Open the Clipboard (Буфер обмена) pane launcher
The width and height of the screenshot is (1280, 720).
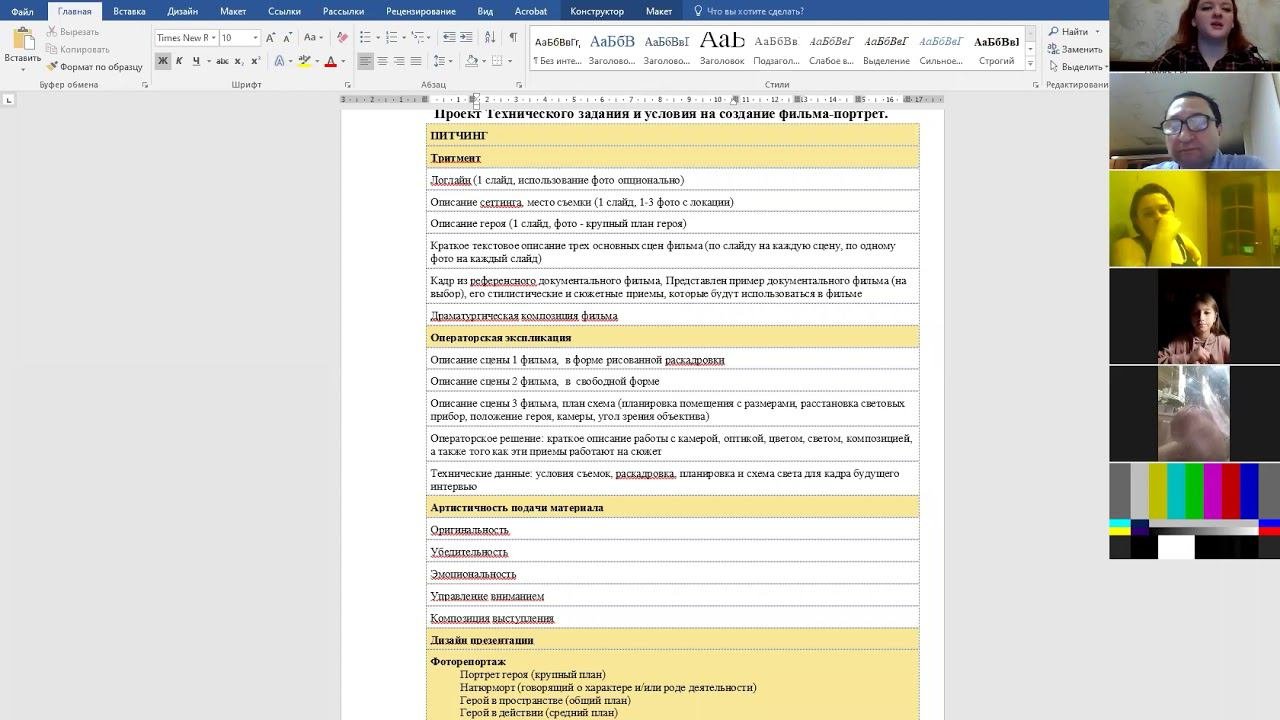coord(145,85)
